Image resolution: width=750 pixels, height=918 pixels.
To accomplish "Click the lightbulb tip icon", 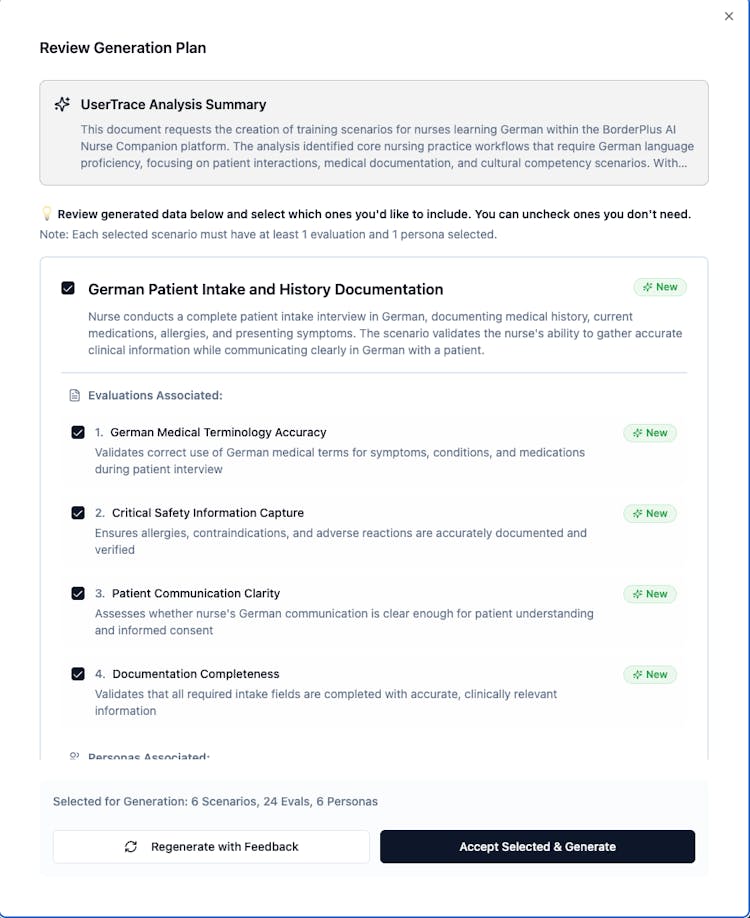I will coord(46,213).
